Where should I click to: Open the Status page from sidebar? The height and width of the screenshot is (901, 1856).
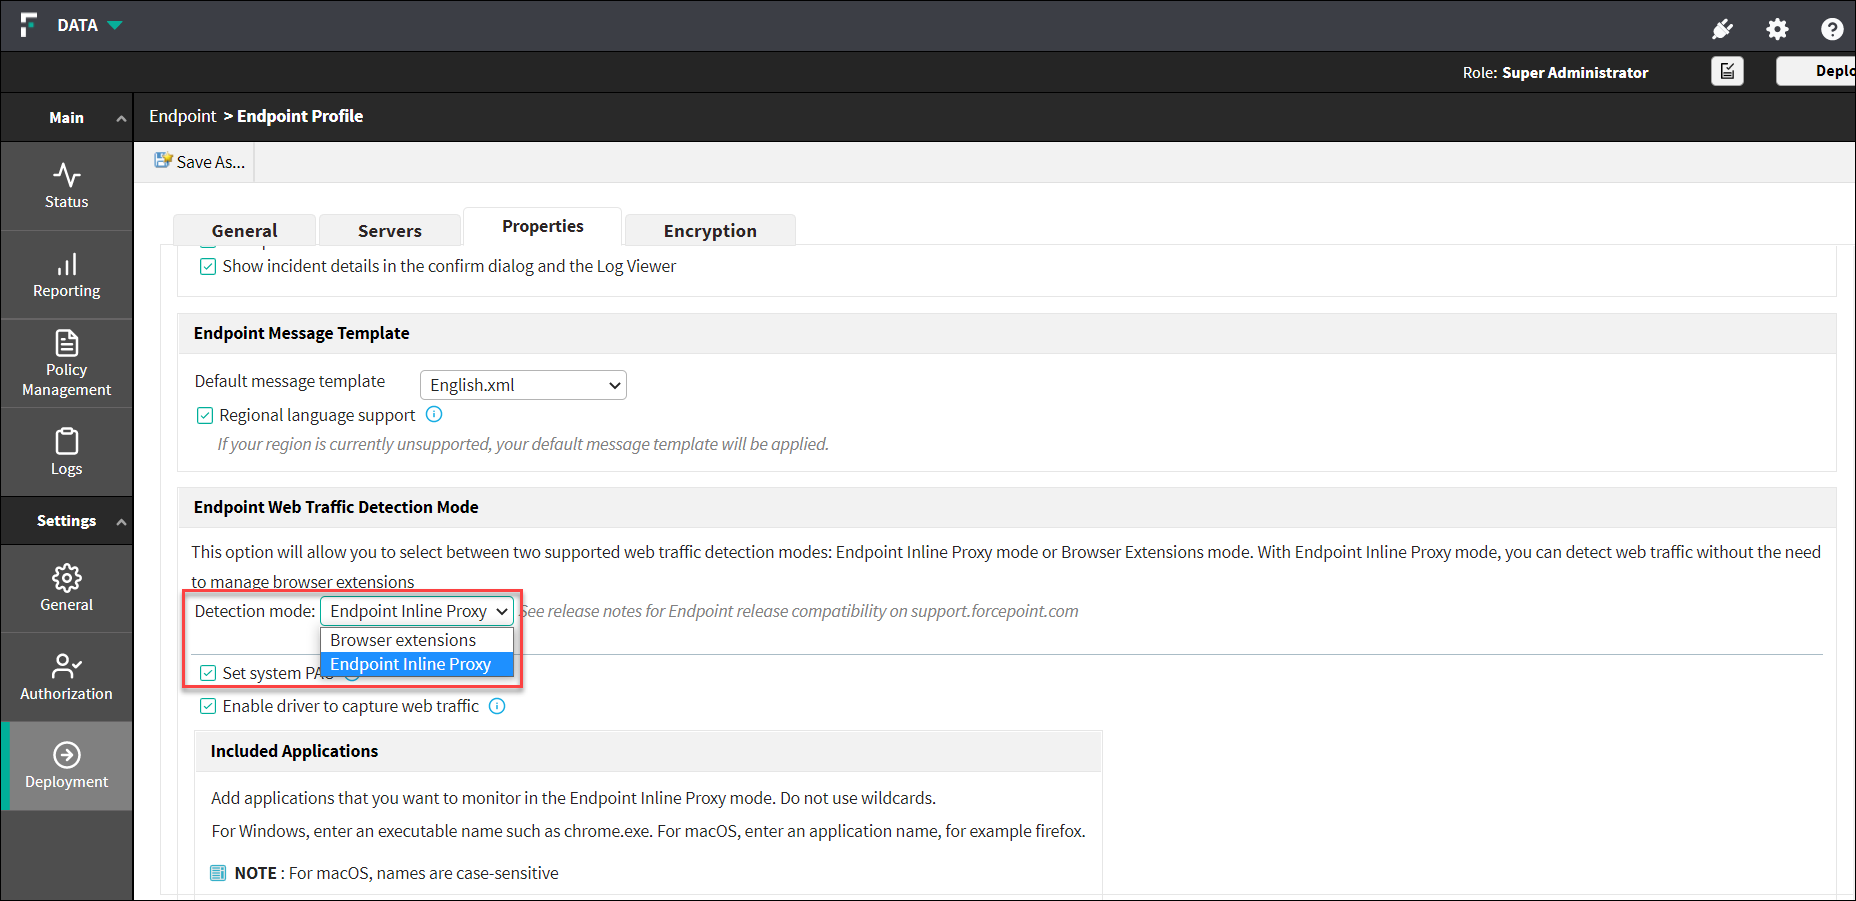point(66,186)
